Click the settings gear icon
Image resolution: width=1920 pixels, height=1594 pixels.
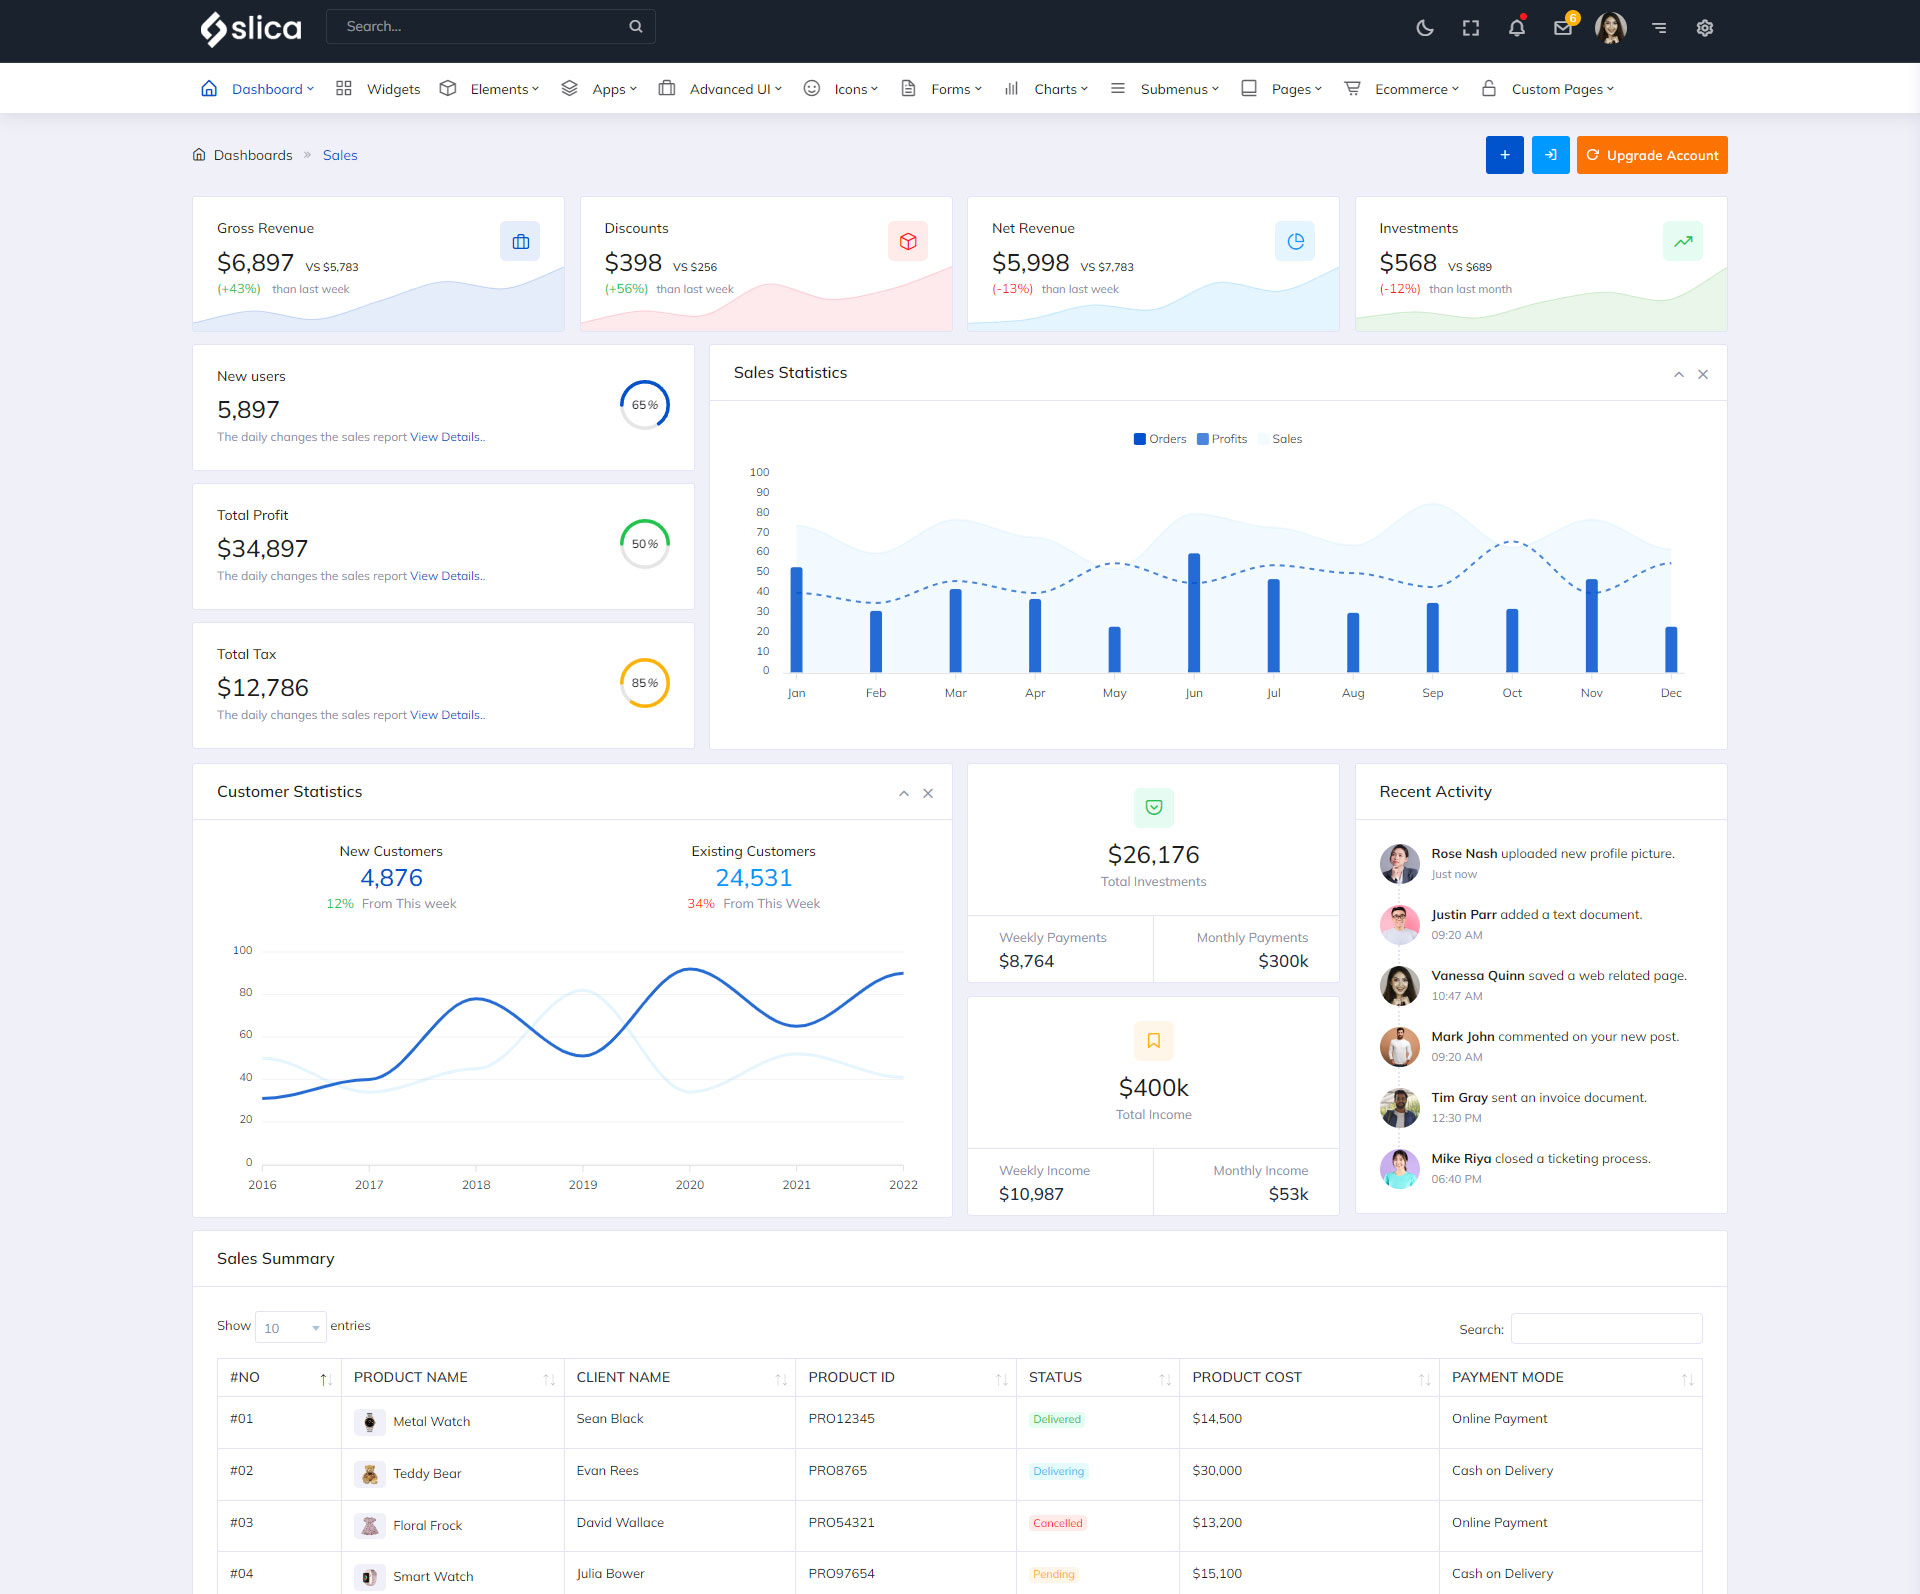1705,28
